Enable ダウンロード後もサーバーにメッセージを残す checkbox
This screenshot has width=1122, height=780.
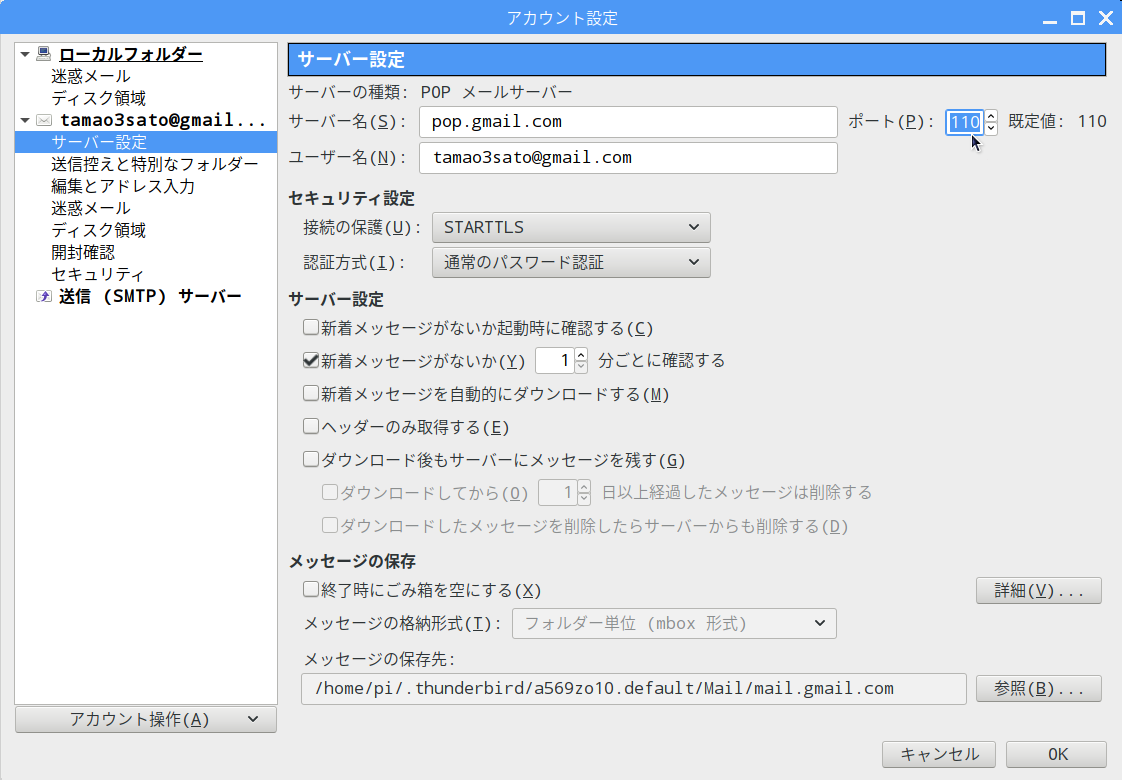pyautogui.click(x=311, y=459)
